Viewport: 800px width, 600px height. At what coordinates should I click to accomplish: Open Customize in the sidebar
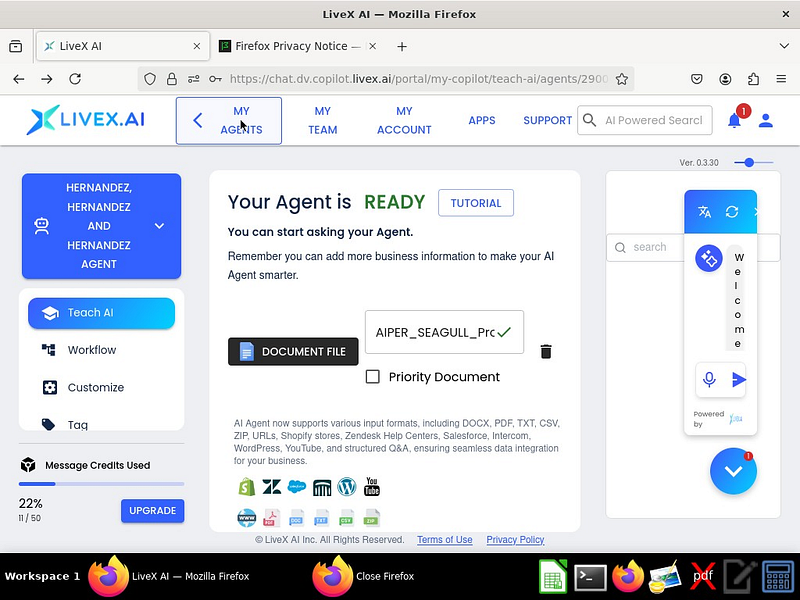point(96,388)
